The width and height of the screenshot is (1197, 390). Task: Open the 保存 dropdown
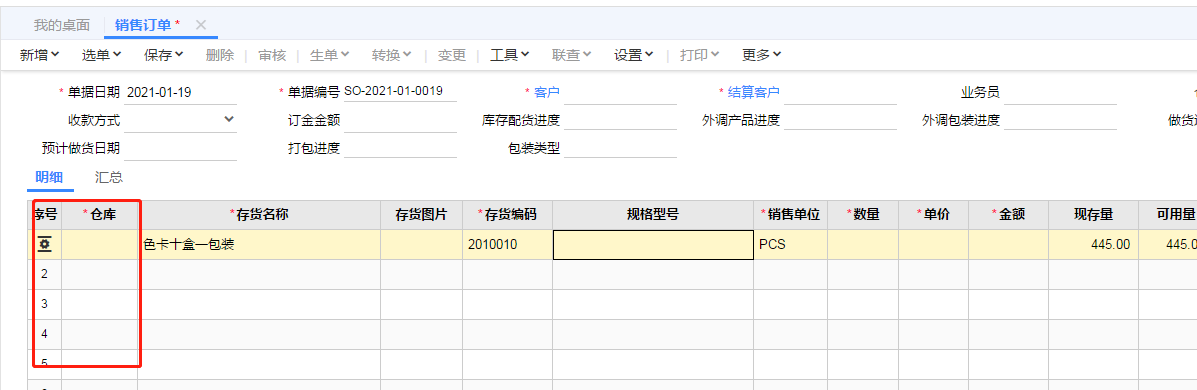(x=163, y=55)
